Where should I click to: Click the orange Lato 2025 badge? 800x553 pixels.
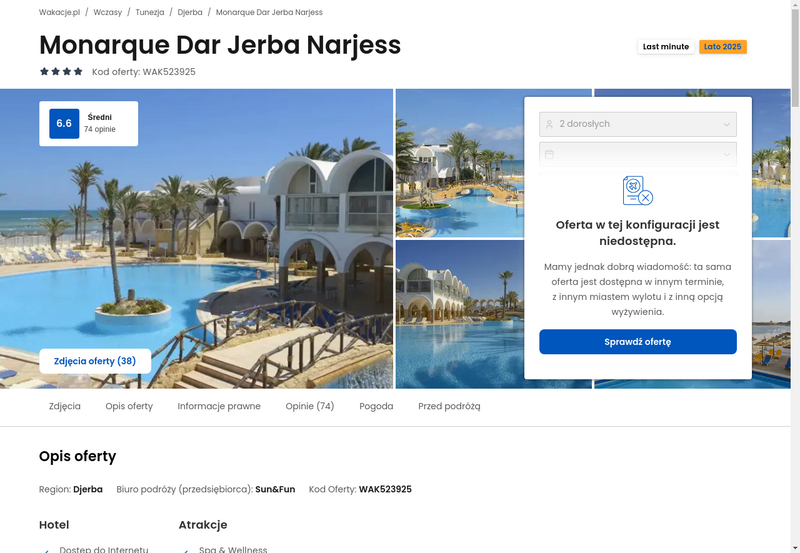point(722,47)
